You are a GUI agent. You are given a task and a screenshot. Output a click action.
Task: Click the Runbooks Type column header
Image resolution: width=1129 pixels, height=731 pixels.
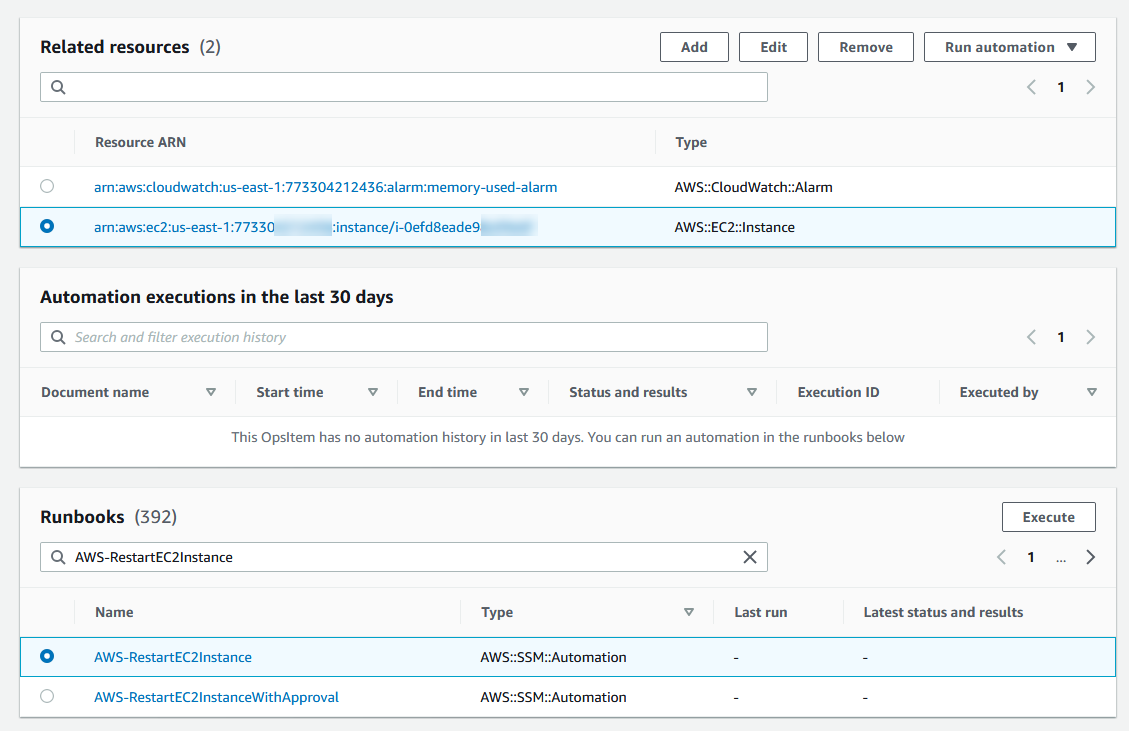pyautogui.click(x=497, y=612)
